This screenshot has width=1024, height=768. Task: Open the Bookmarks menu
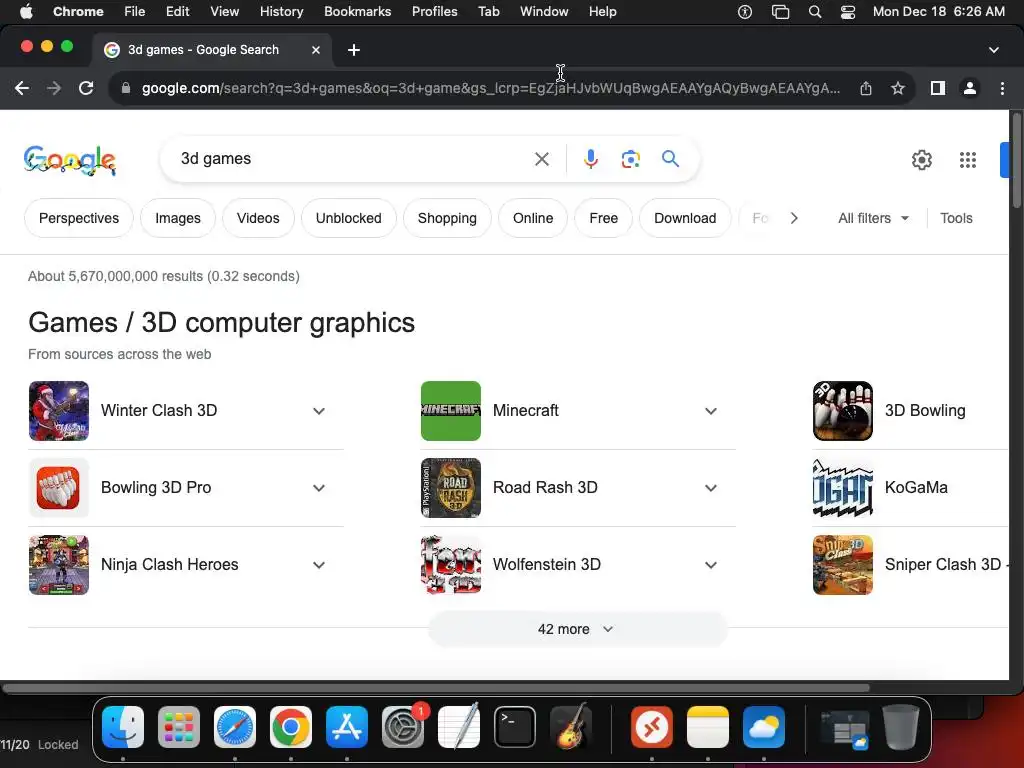click(x=357, y=12)
